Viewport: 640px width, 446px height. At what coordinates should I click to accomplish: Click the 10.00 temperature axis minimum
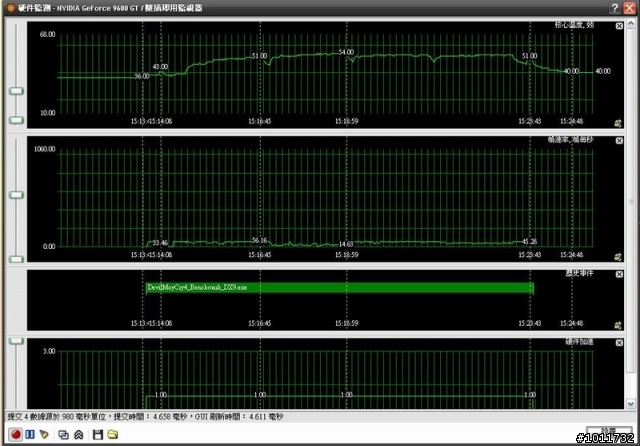click(47, 113)
